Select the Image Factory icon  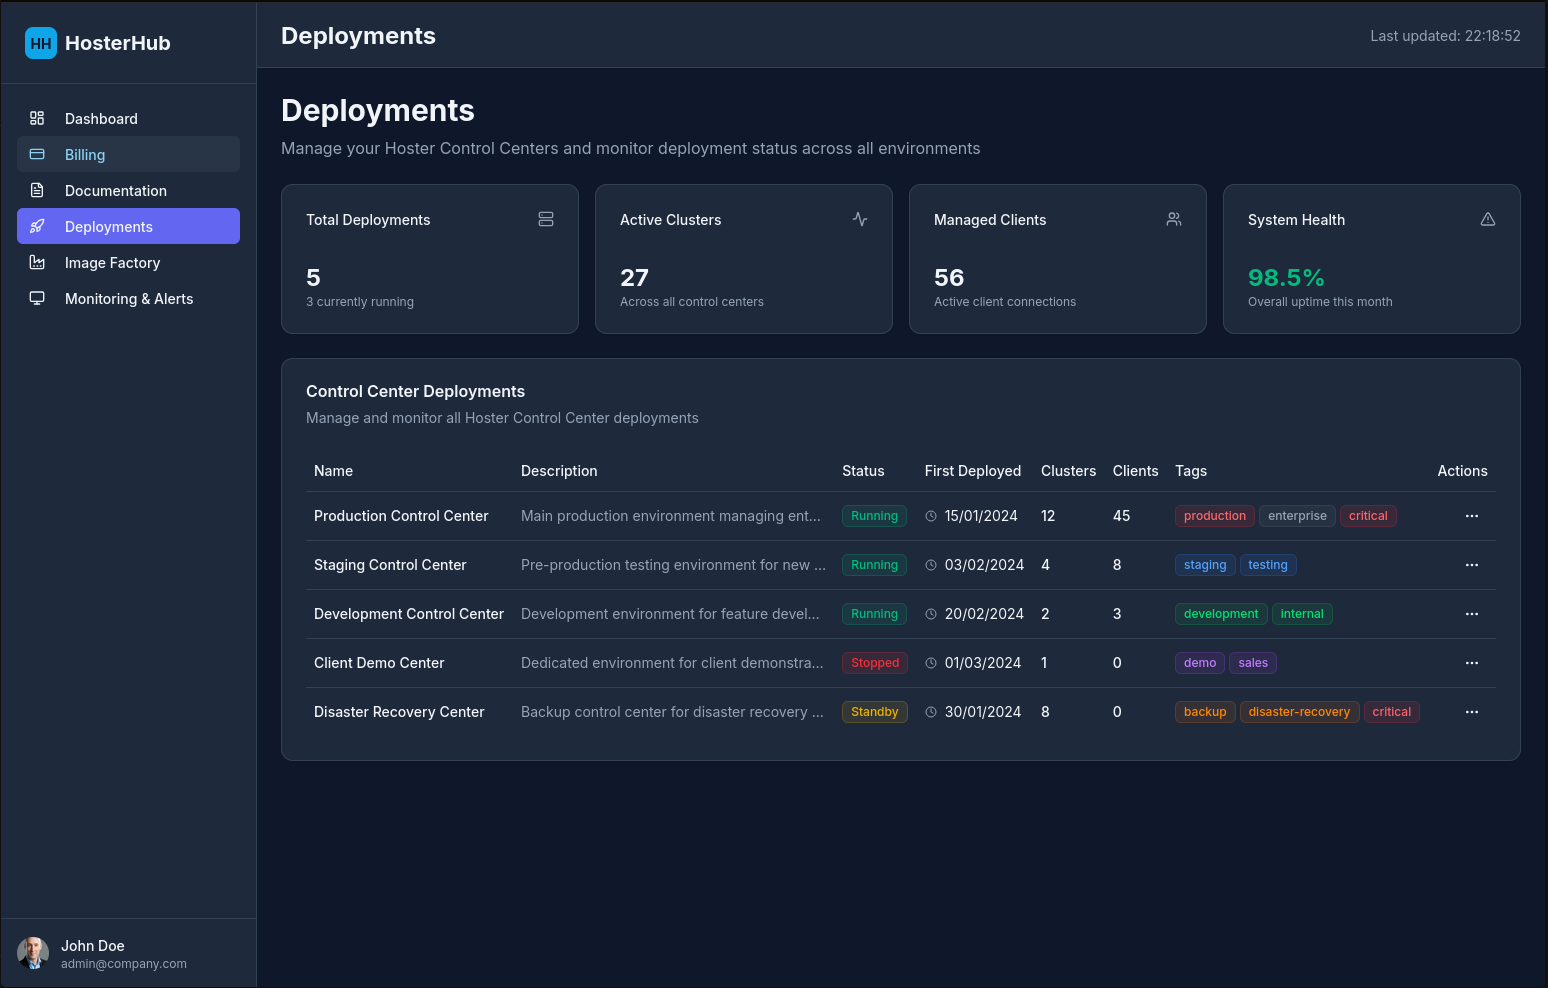coord(37,262)
